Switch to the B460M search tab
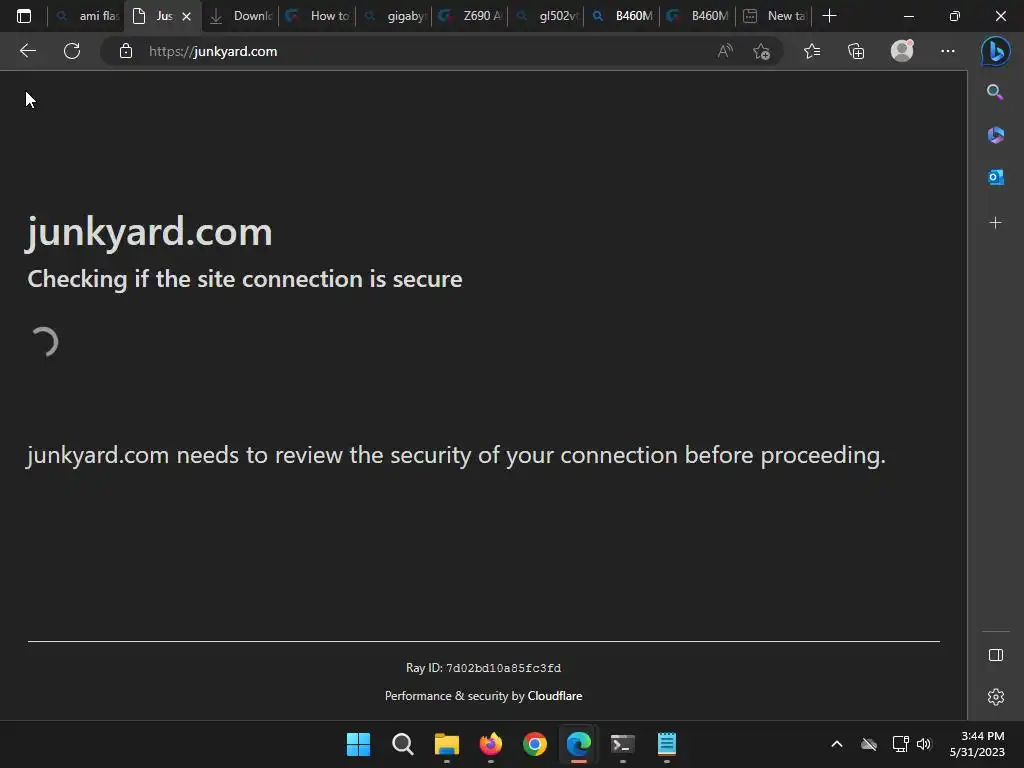 622,16
